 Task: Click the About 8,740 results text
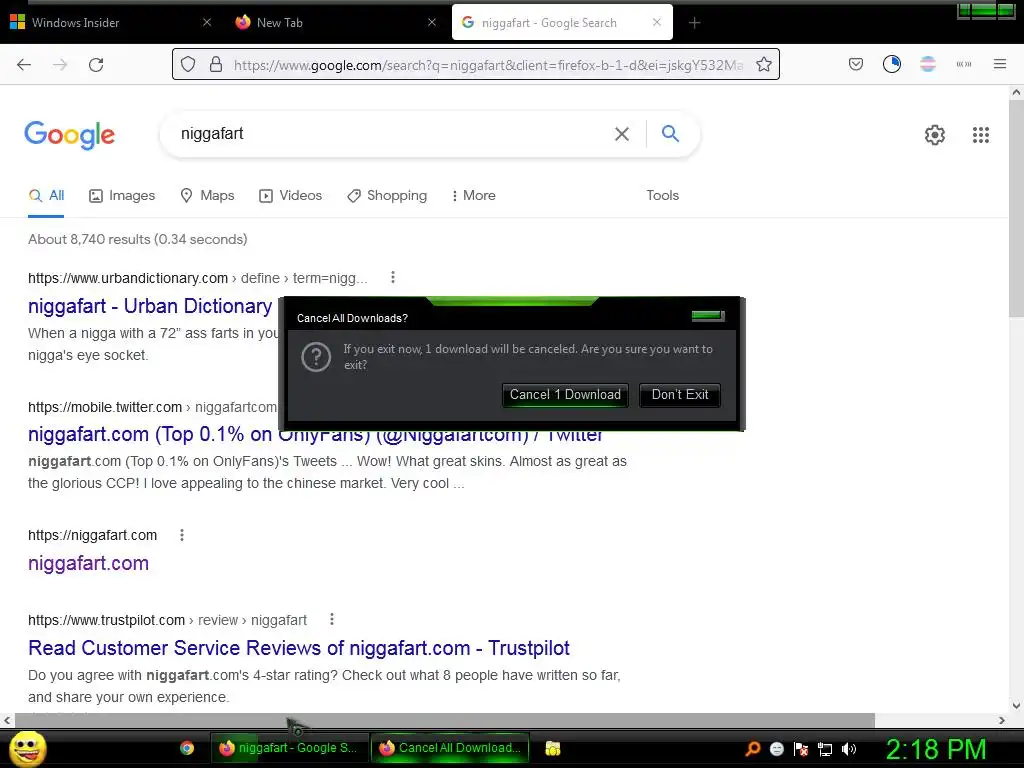point(138,239)
